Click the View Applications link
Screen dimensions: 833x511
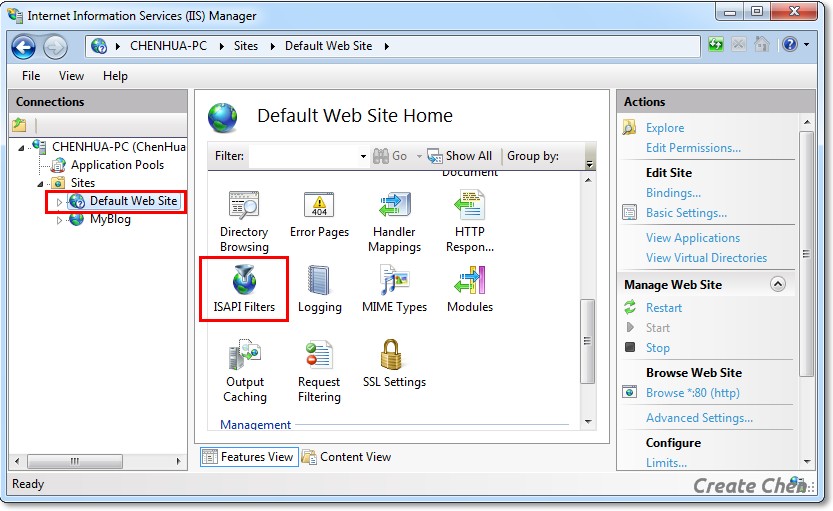[x=693, y=238]
